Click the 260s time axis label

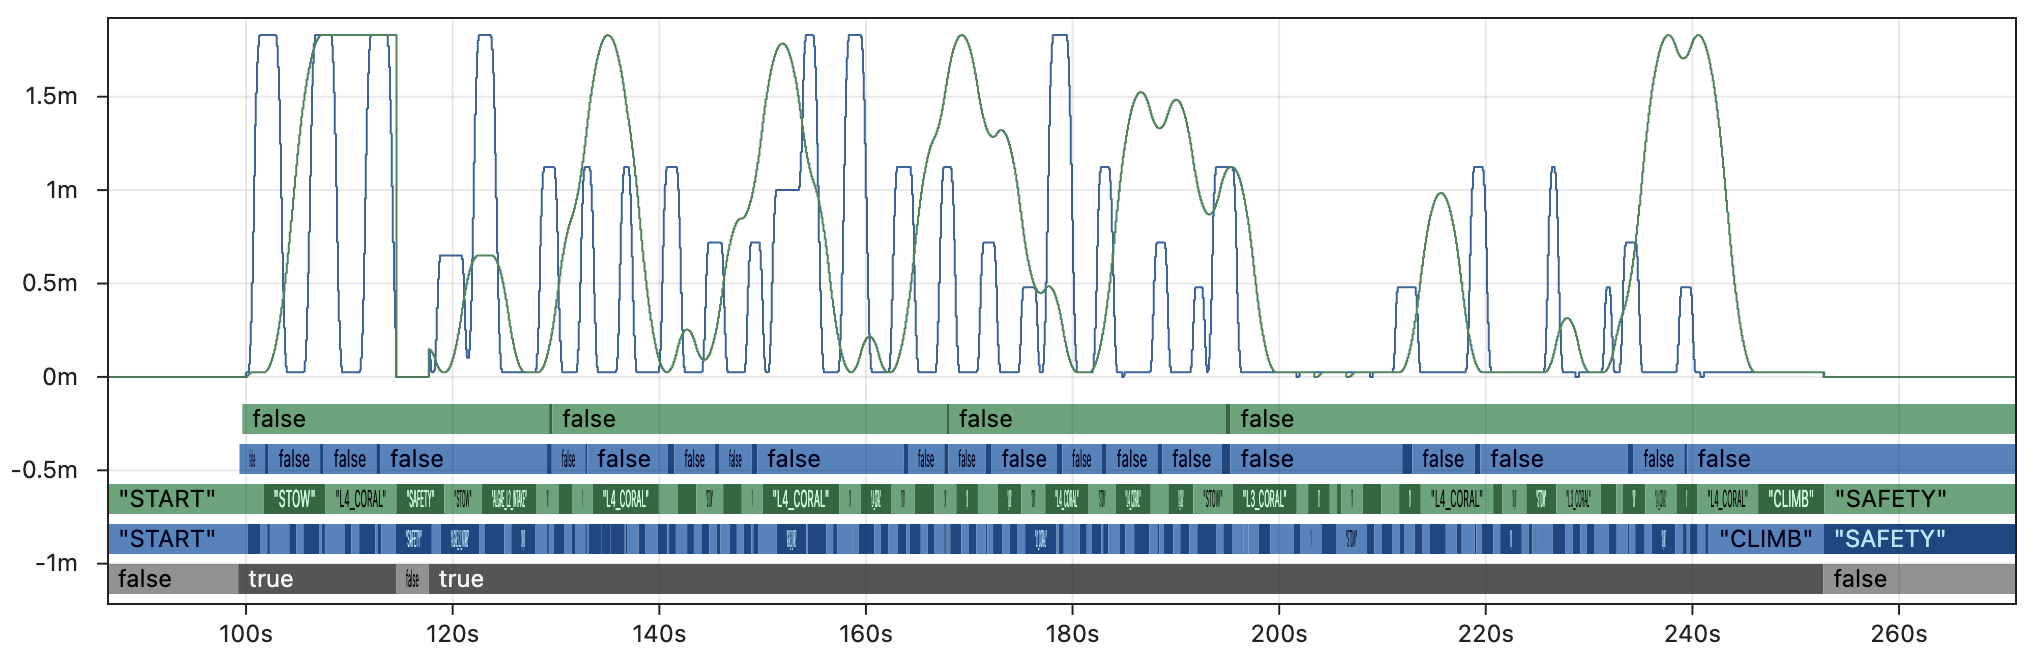pos(1899,634)
